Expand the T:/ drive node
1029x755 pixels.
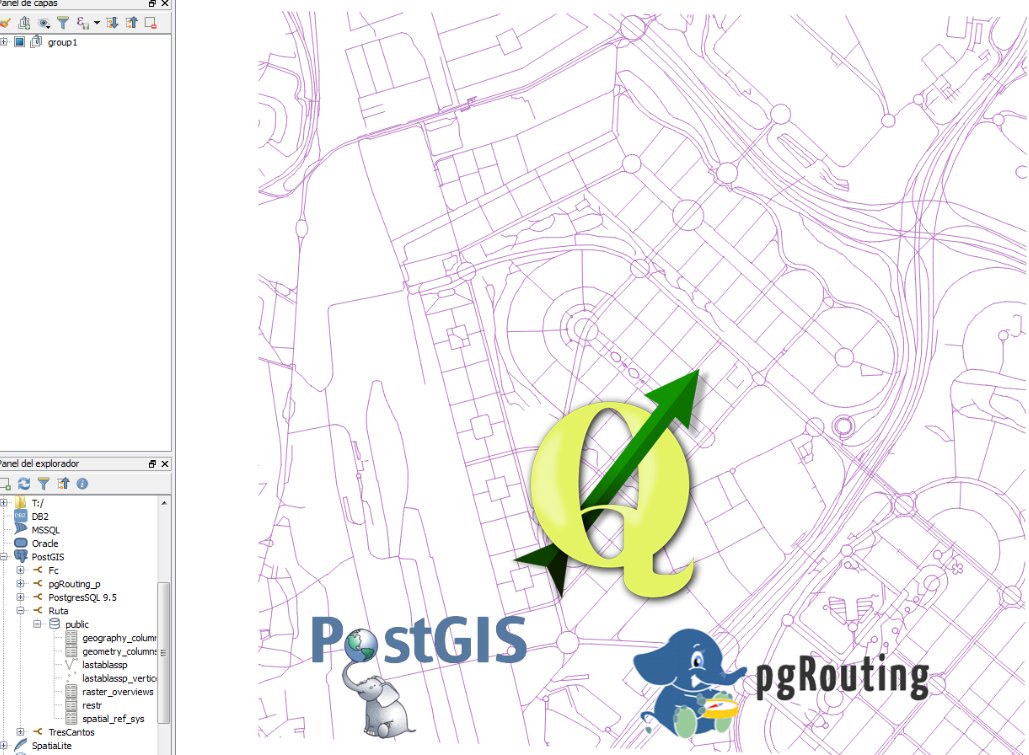3,503
